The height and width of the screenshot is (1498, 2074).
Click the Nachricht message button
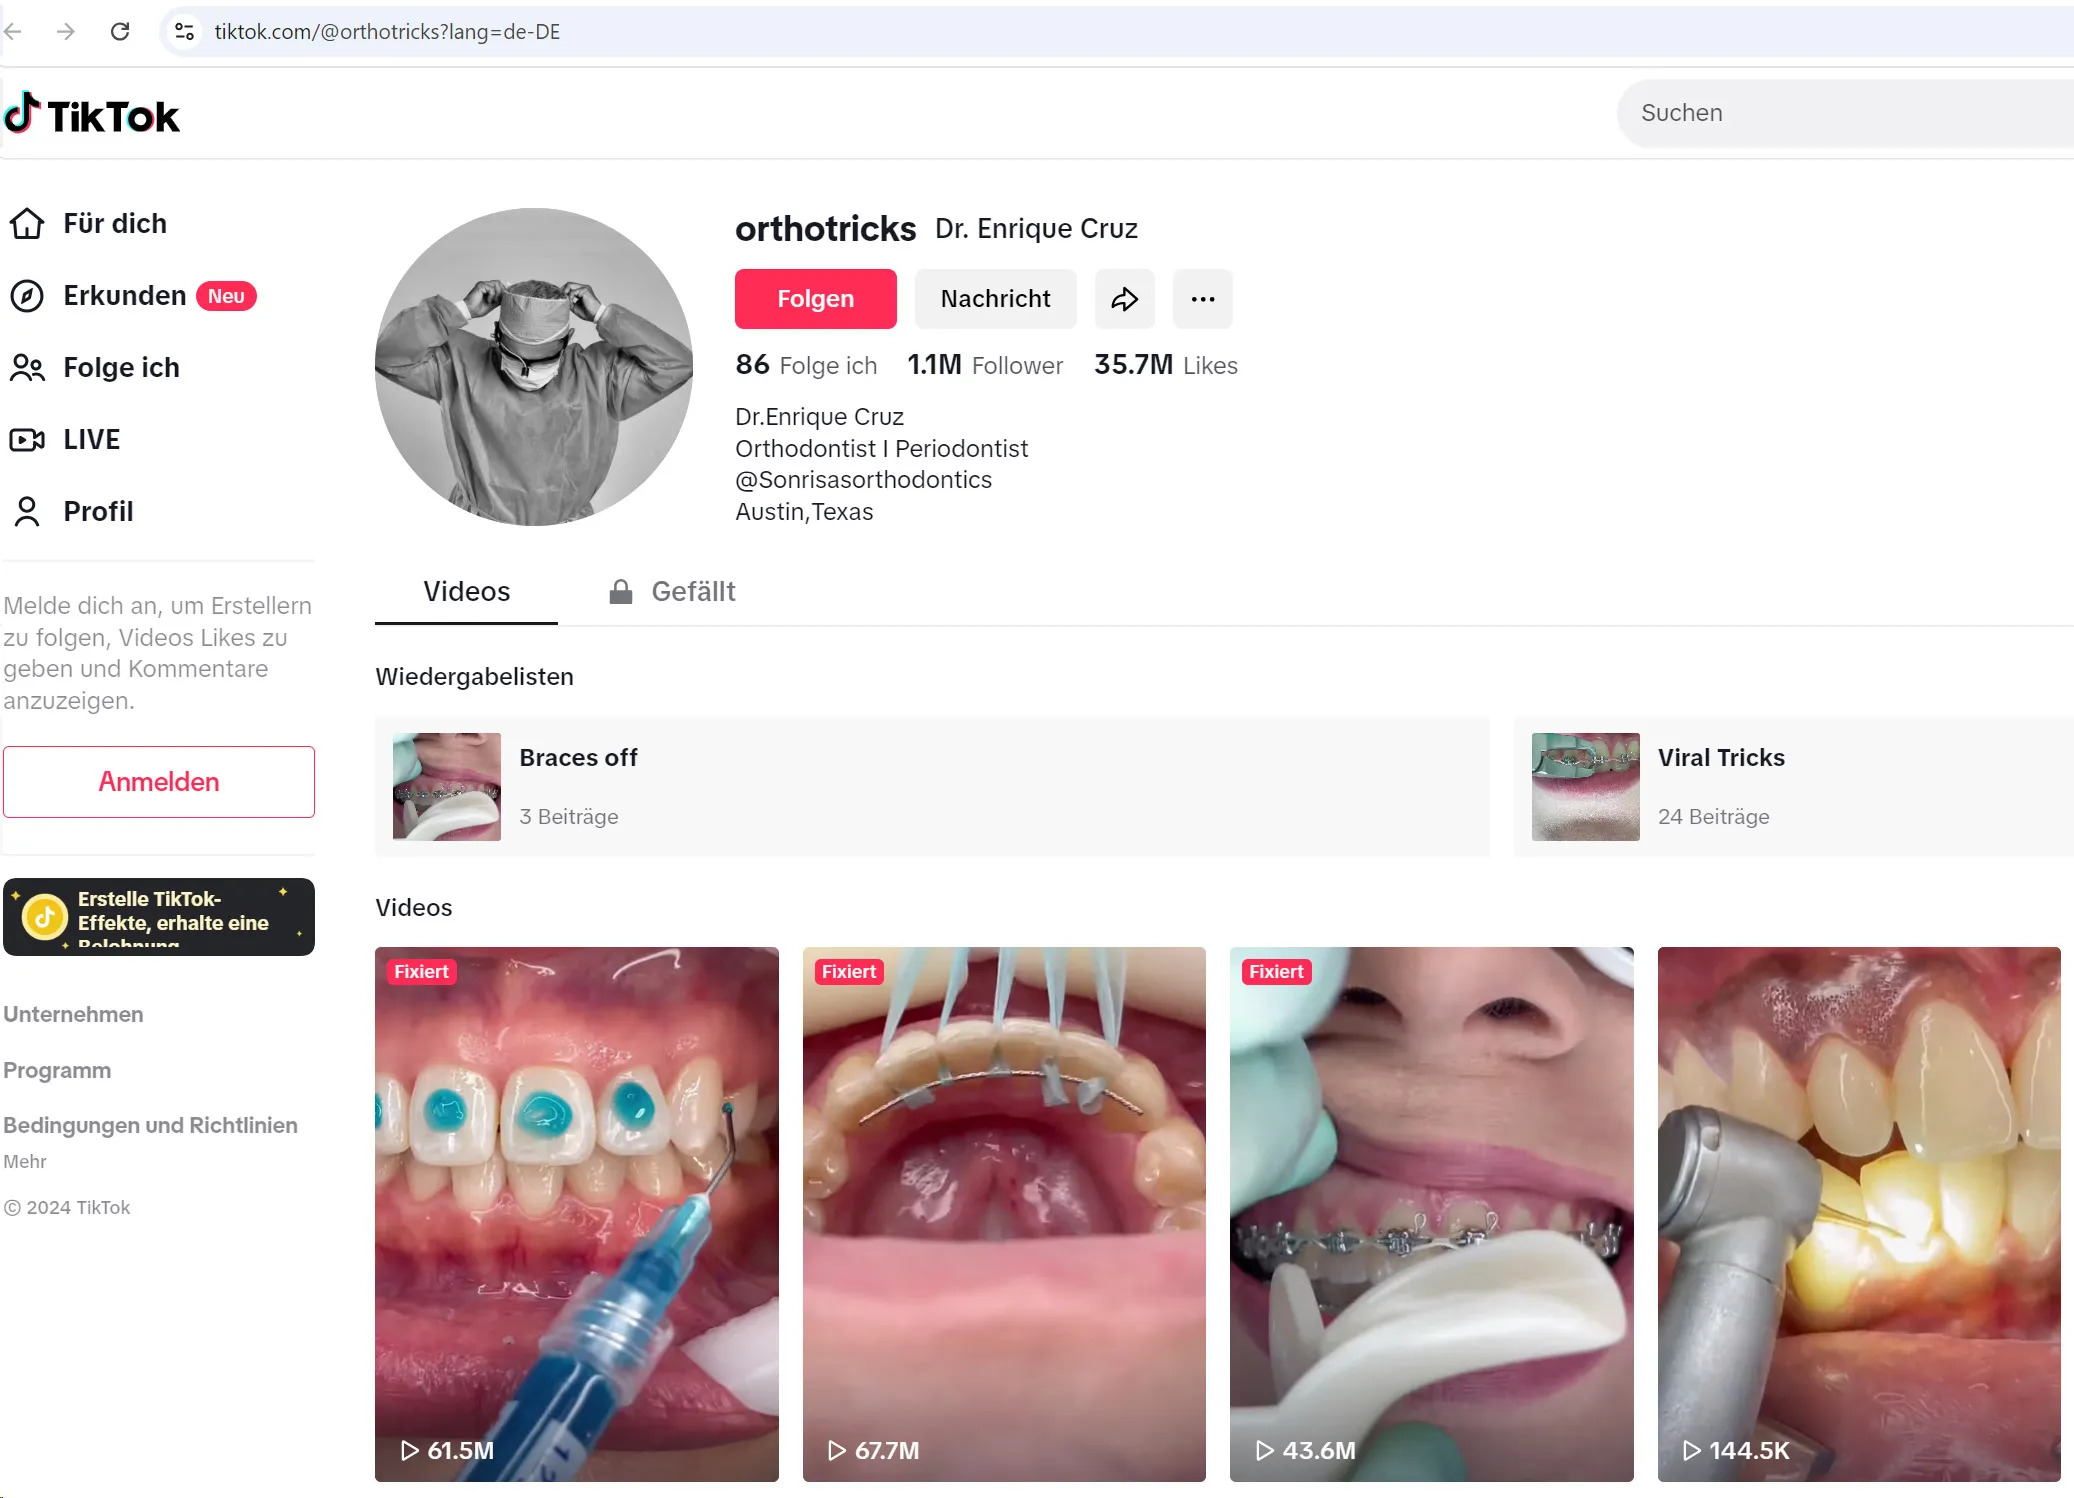point(995,298)
